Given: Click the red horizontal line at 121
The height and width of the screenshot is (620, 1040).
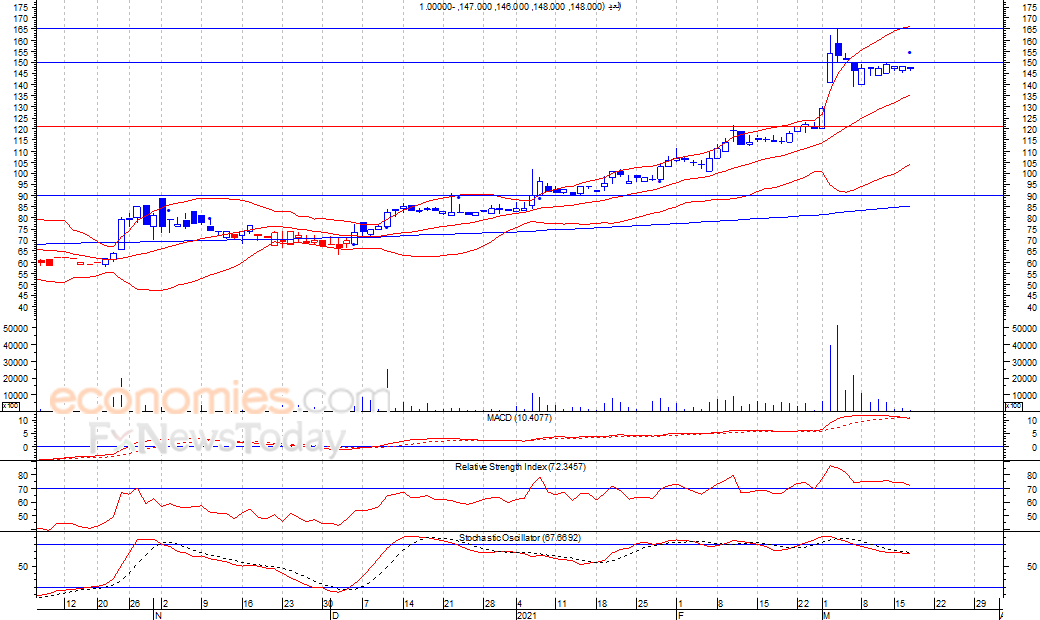Looking at the screenshot, I should point(520,126).
